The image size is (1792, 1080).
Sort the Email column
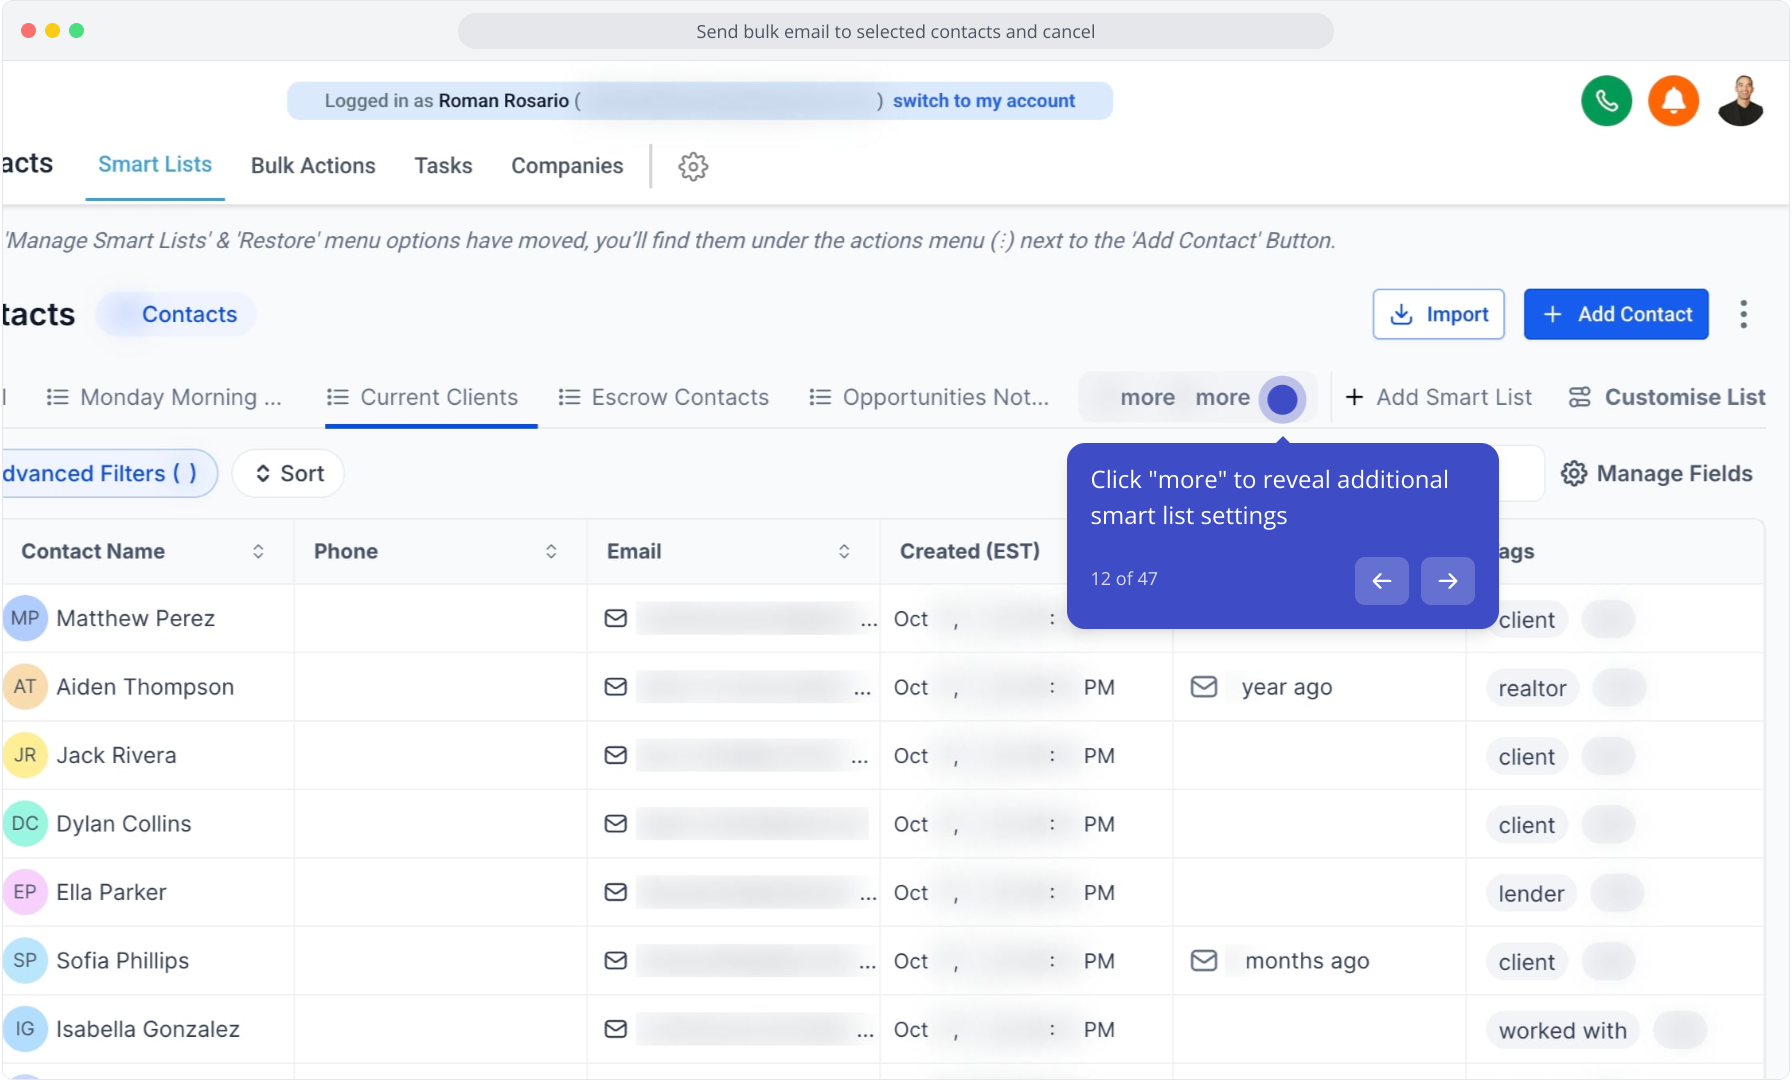pos(844,552)
